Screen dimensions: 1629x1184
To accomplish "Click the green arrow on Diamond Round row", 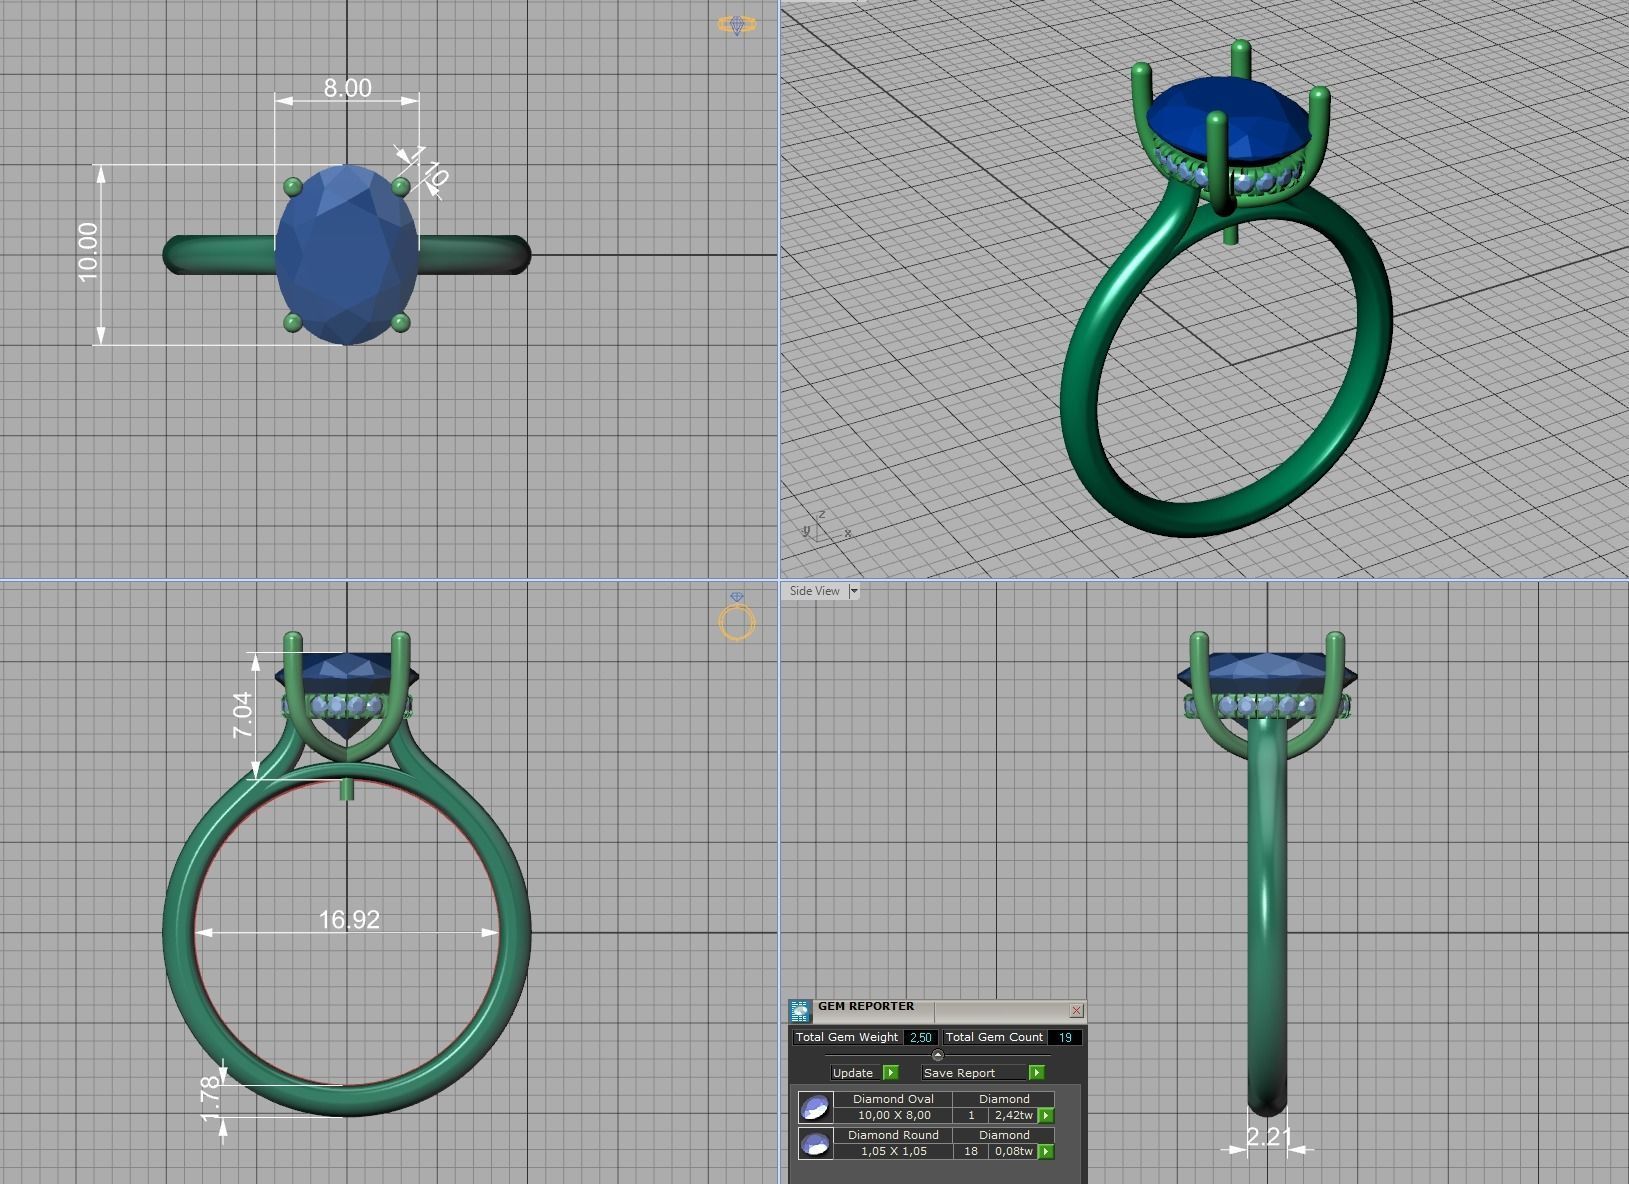I will point(1046,1151).
